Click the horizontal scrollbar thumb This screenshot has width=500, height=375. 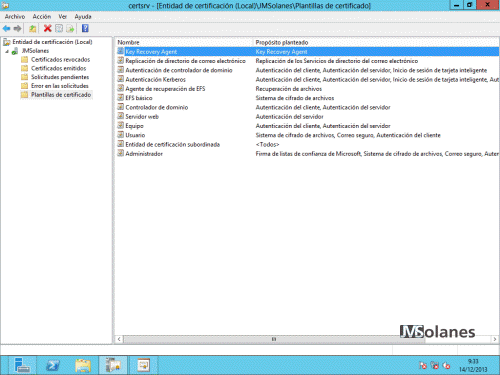pyautogui.click(x=274, y=339)
